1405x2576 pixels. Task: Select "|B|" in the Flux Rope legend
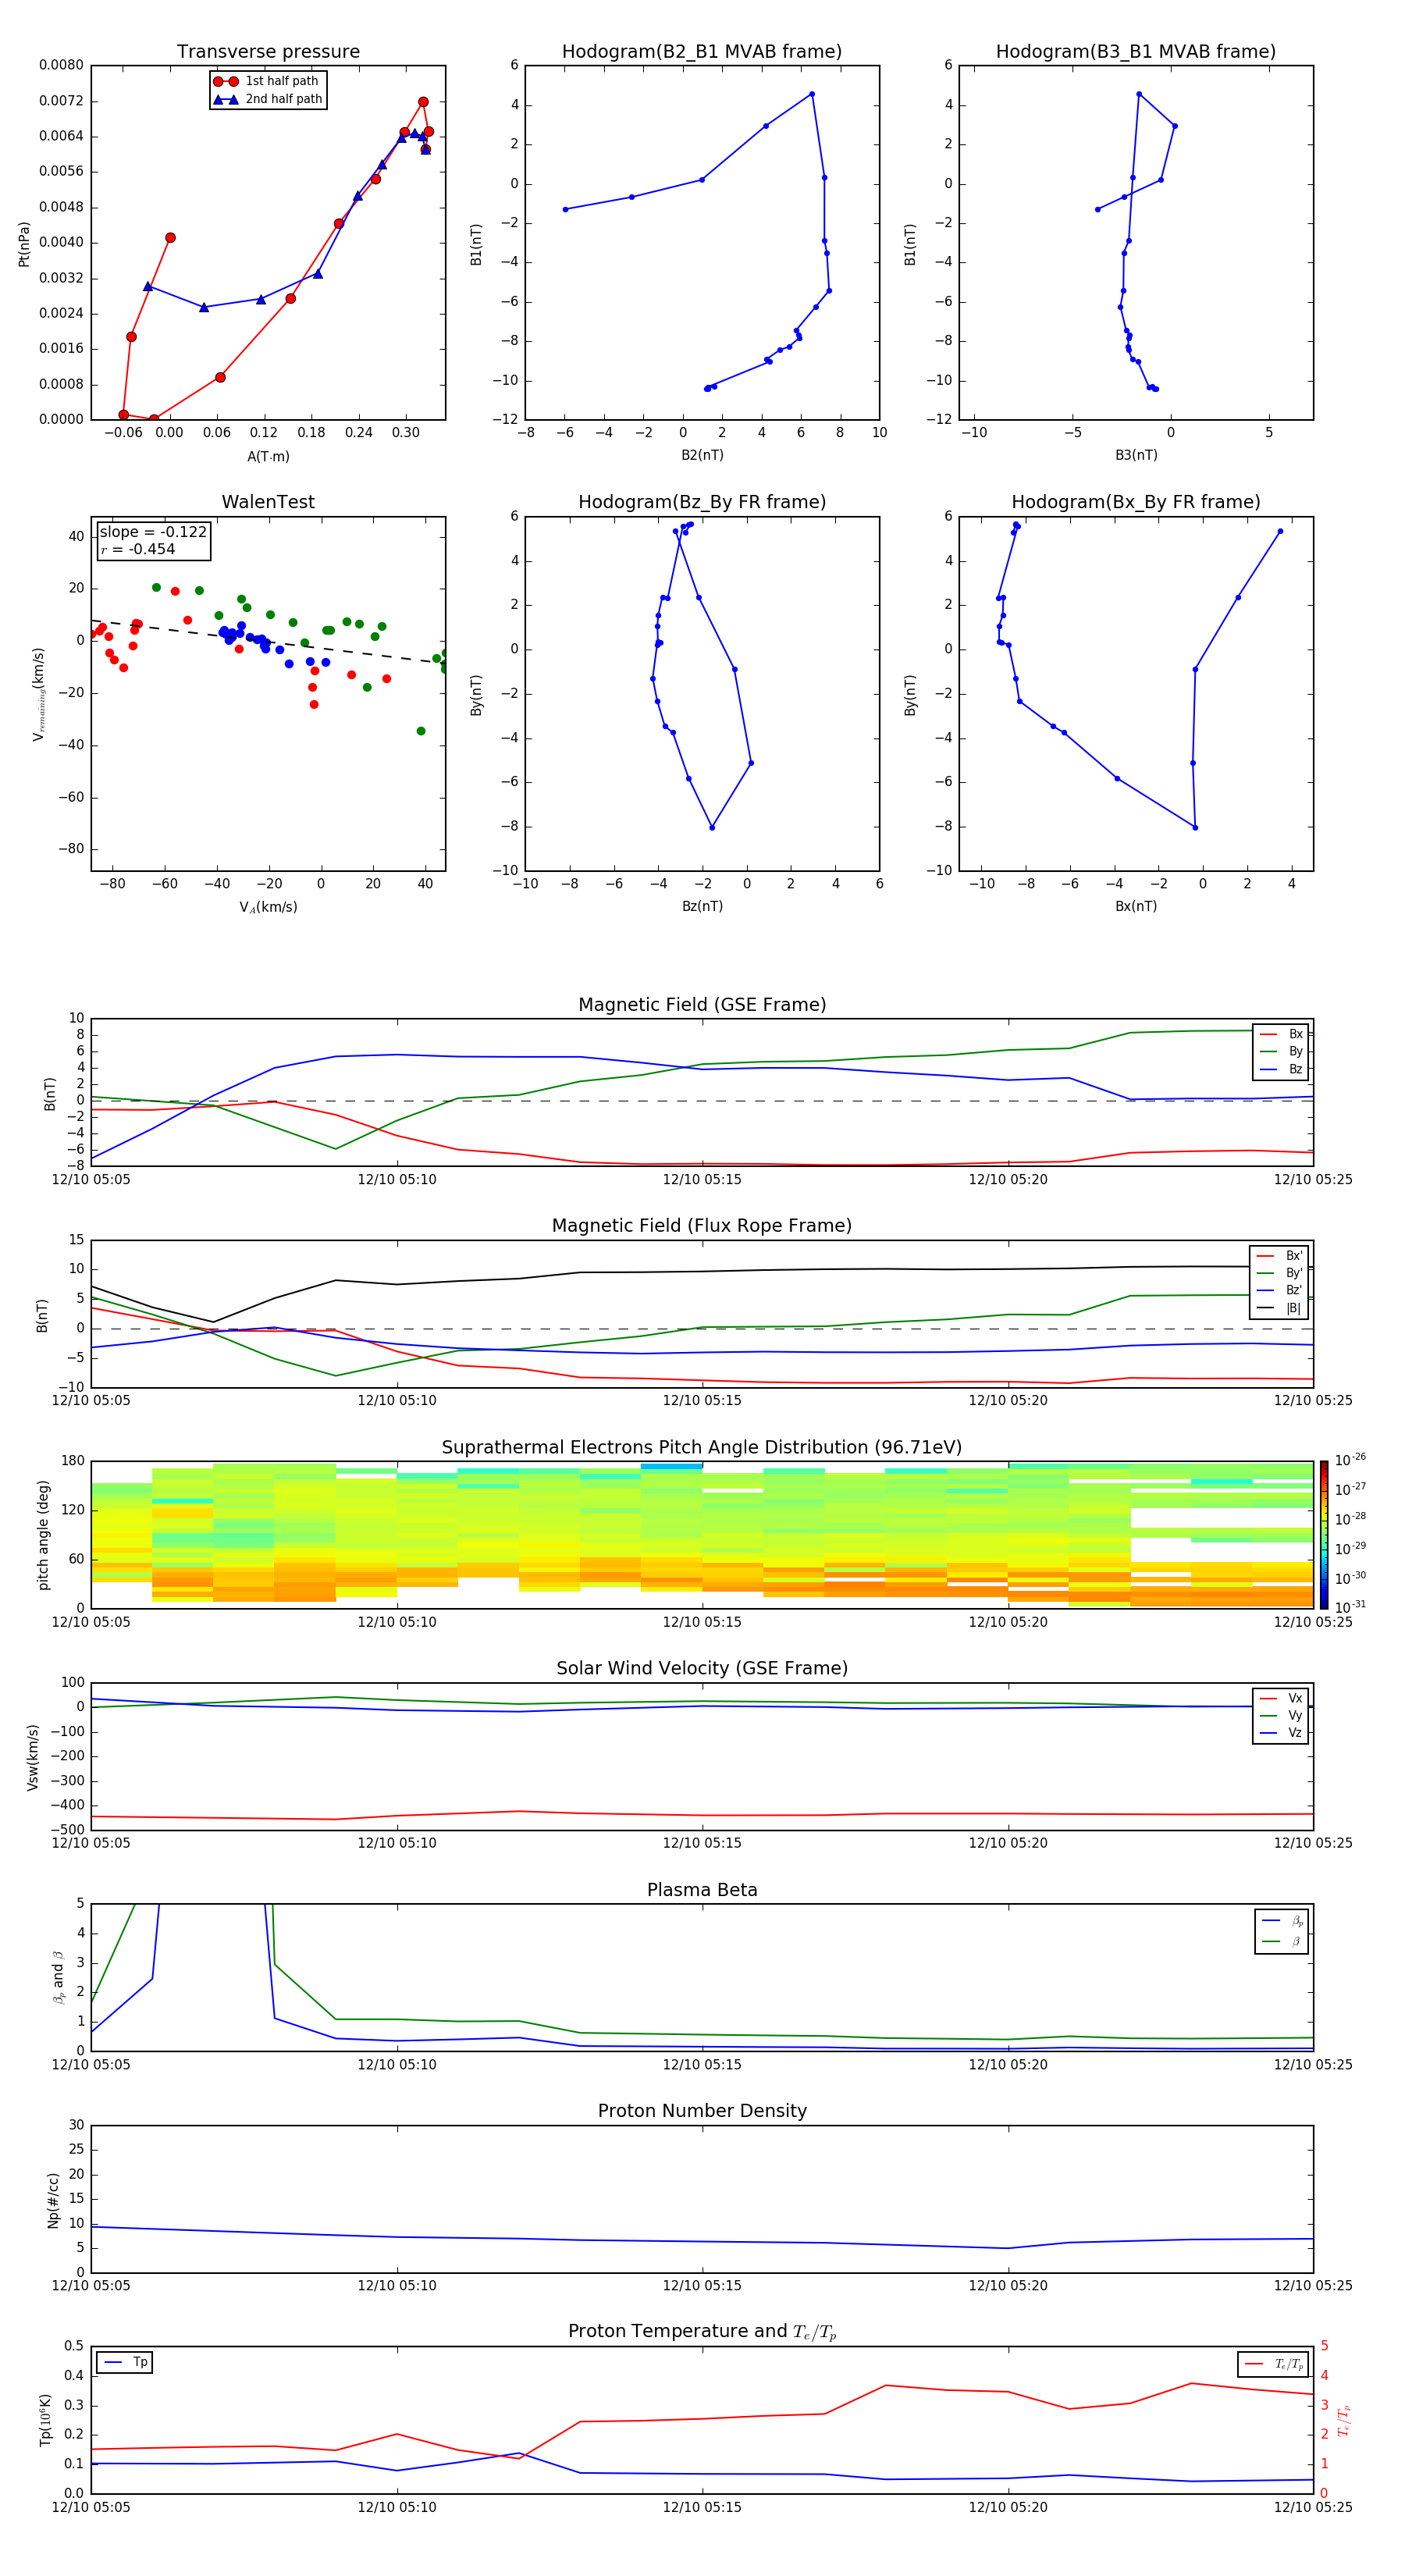tap(1280, 1308)
